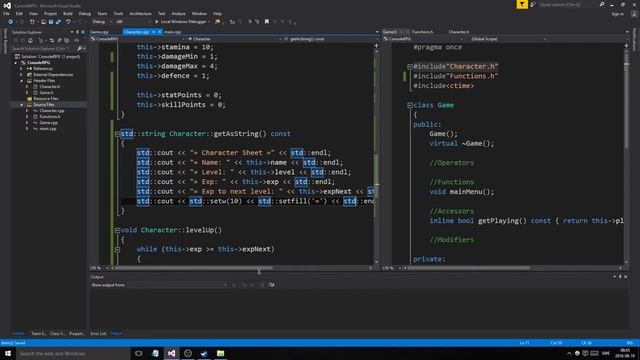640x360 pixels.
Task: Open the x86 platform dropdown
Action: 132,22
